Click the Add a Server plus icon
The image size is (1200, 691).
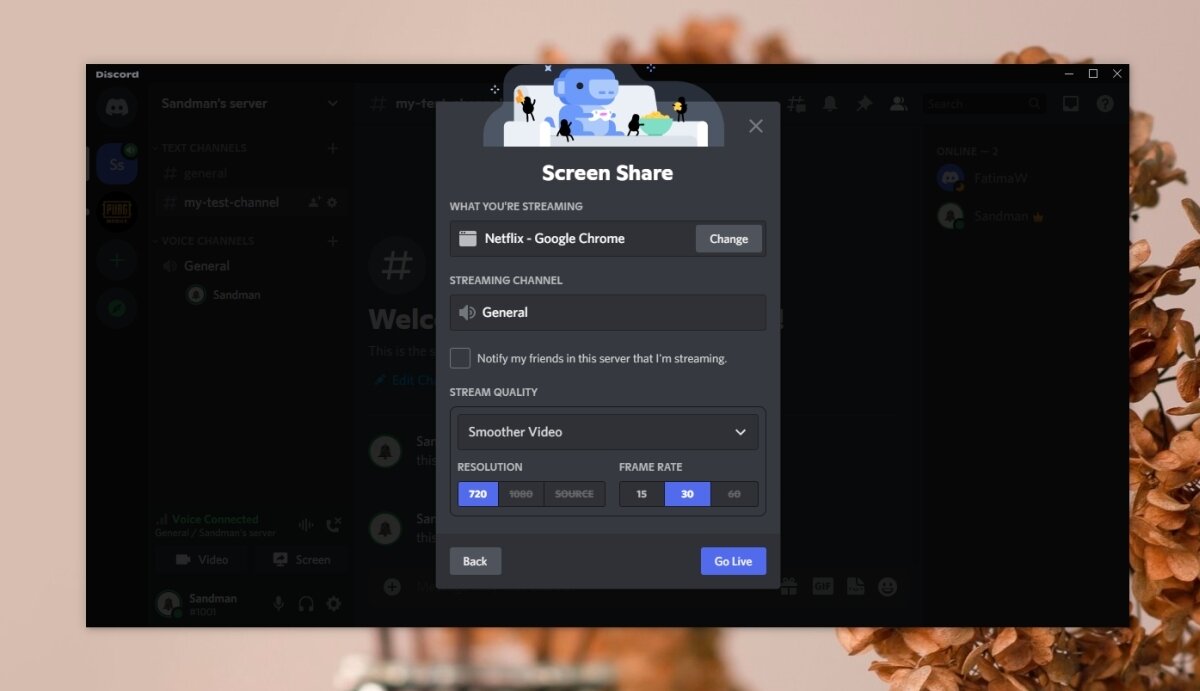117,260
